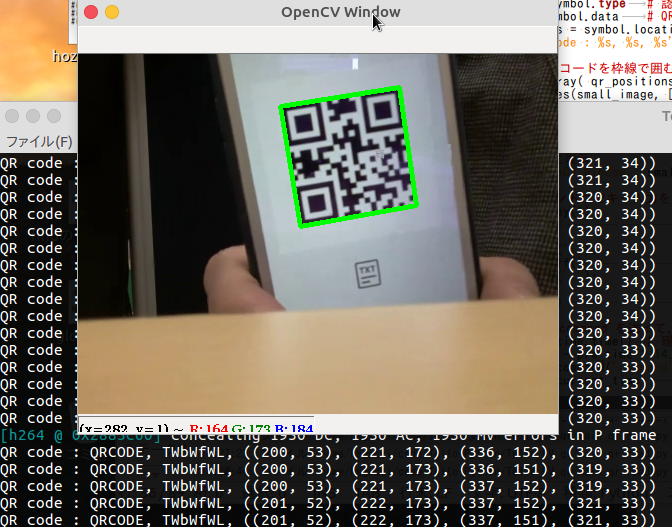Click the red Japanese comment コードを枠線で囲む in editor
The image size is (672, 527).
click(615, 68)
